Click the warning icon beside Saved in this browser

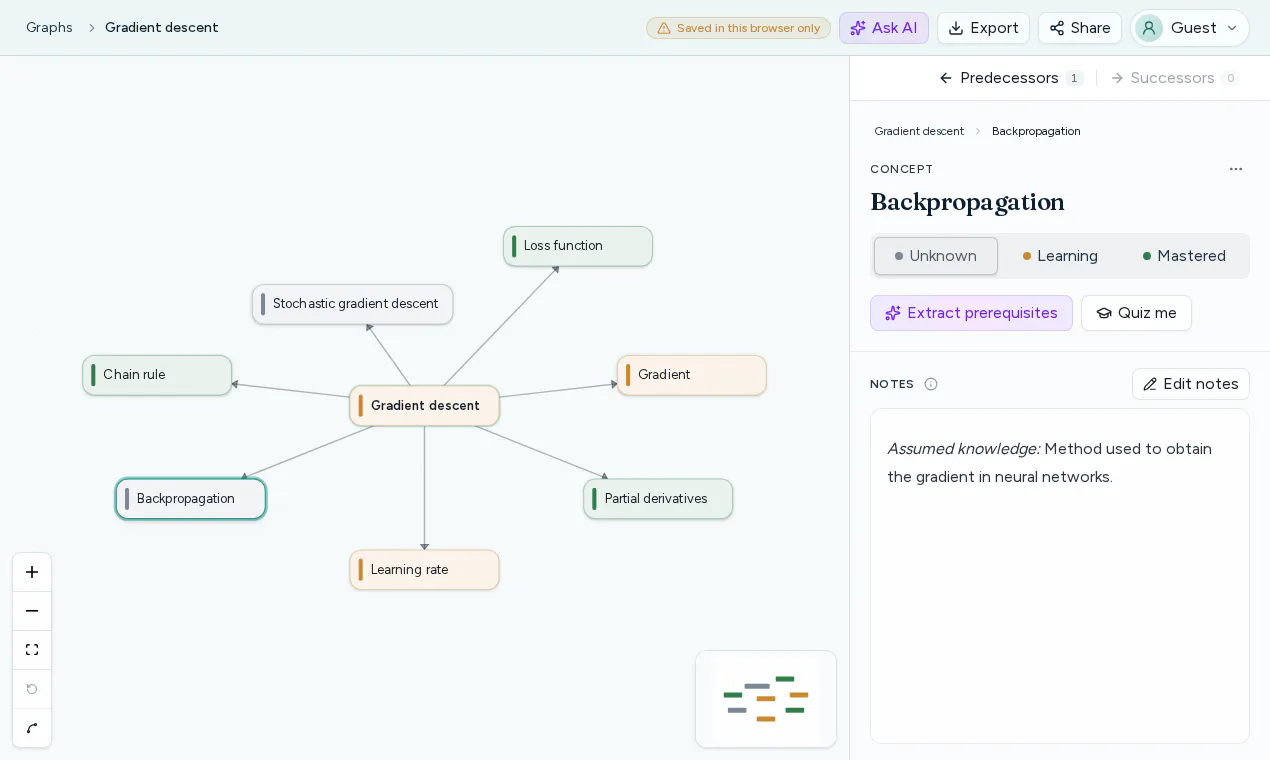[x=664, y=28]
